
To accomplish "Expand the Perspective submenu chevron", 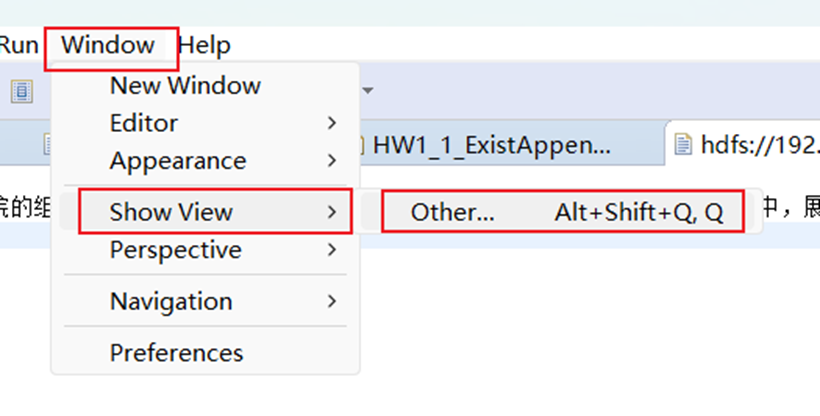I will pyautogui.click(x=332, y=250).
